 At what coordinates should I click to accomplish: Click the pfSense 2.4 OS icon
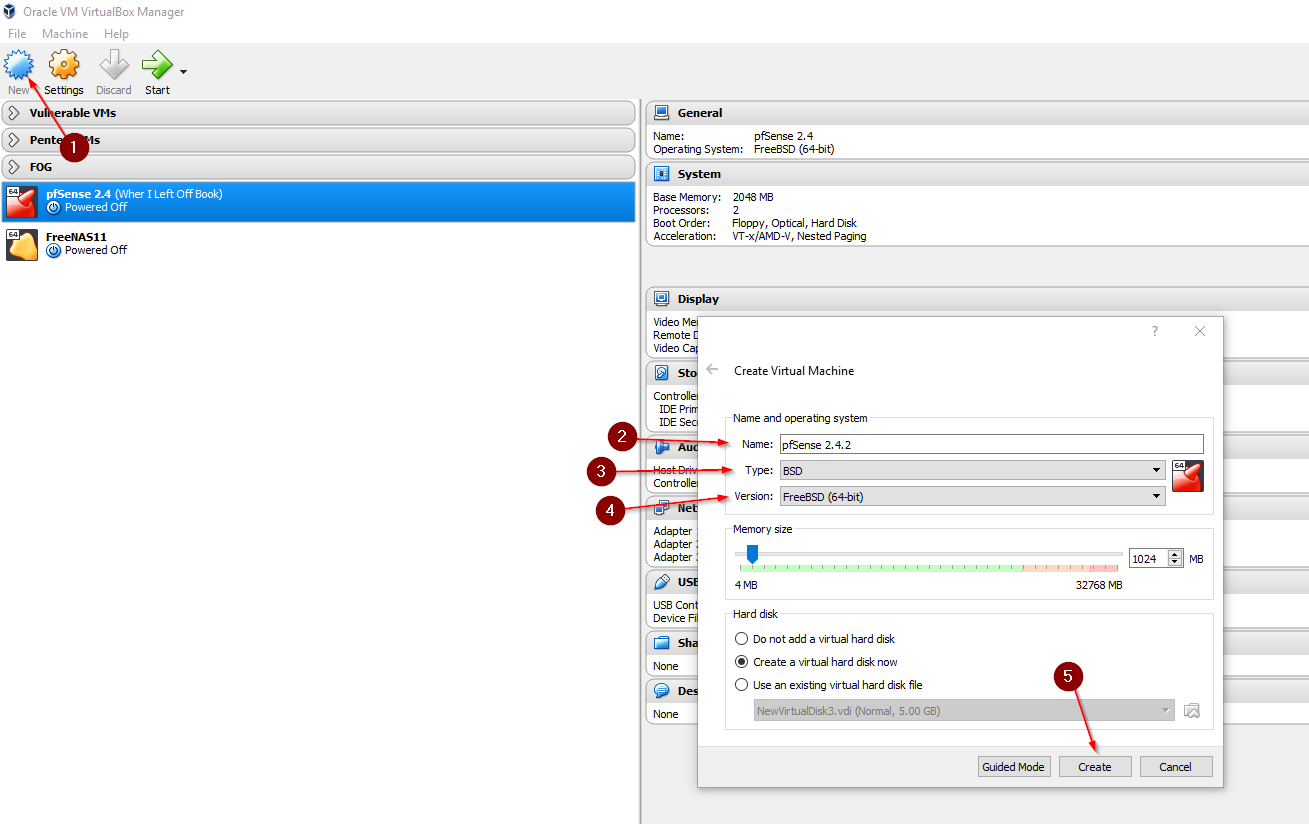pyautogui.click(x=22, y=201)
